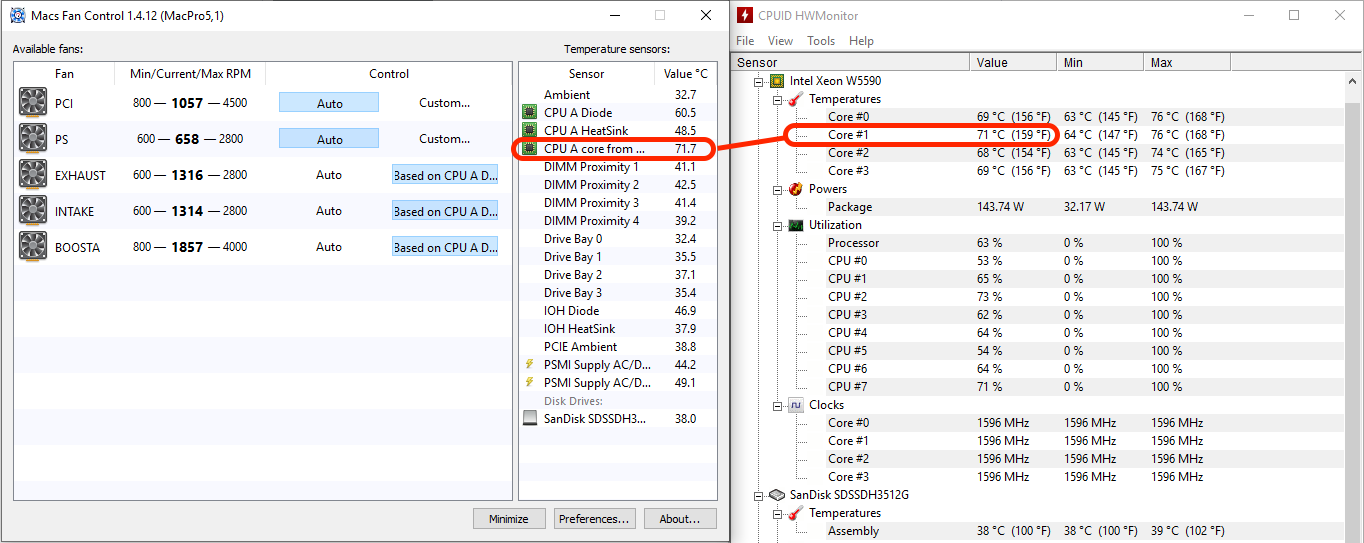1364x543 pixels.
Task: Click the first PSMI Supply lightning icon
Action: (530, 365)
